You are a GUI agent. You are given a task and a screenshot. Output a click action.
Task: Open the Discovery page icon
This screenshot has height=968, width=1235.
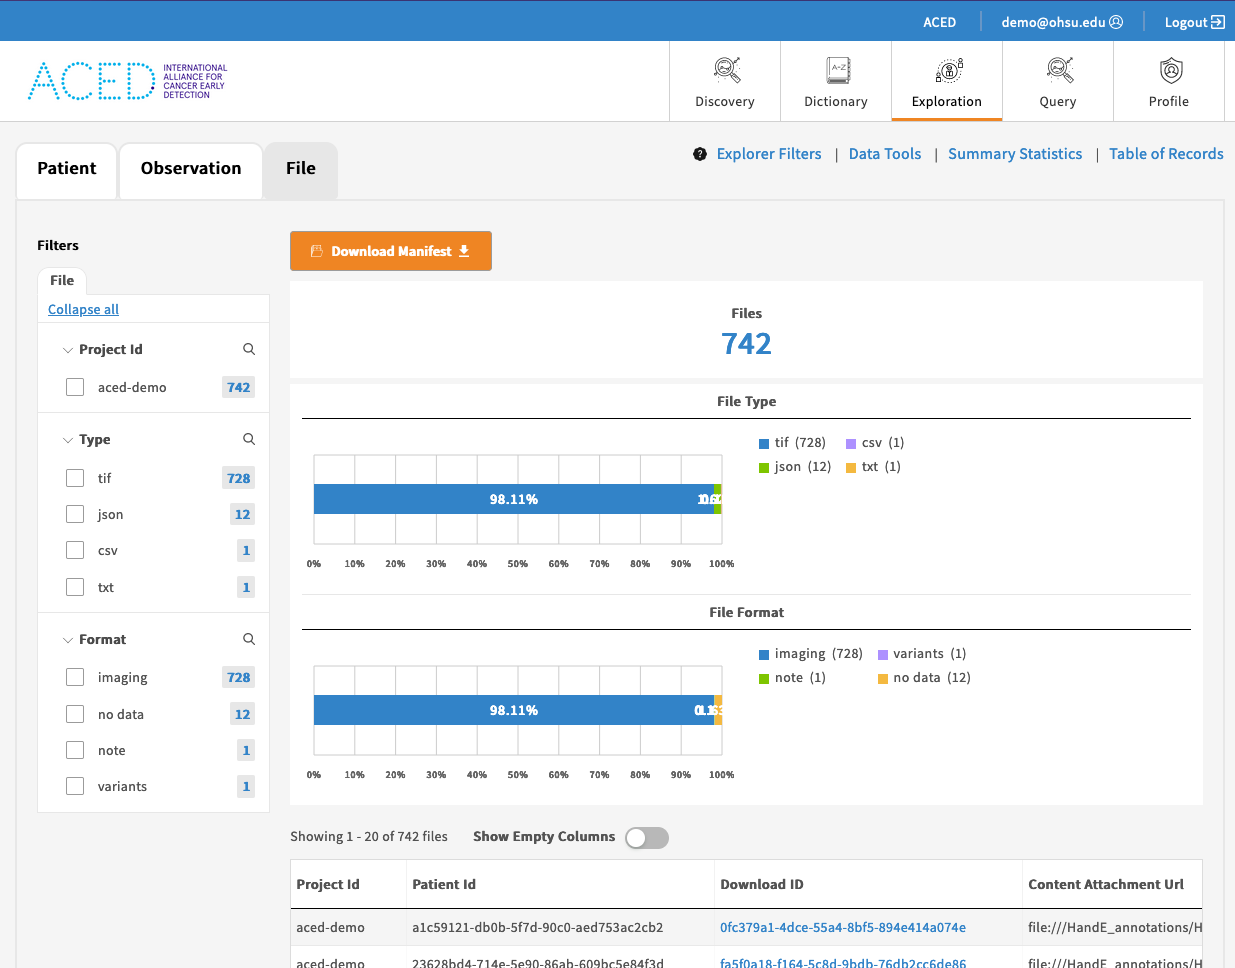(x=726, y=70)
